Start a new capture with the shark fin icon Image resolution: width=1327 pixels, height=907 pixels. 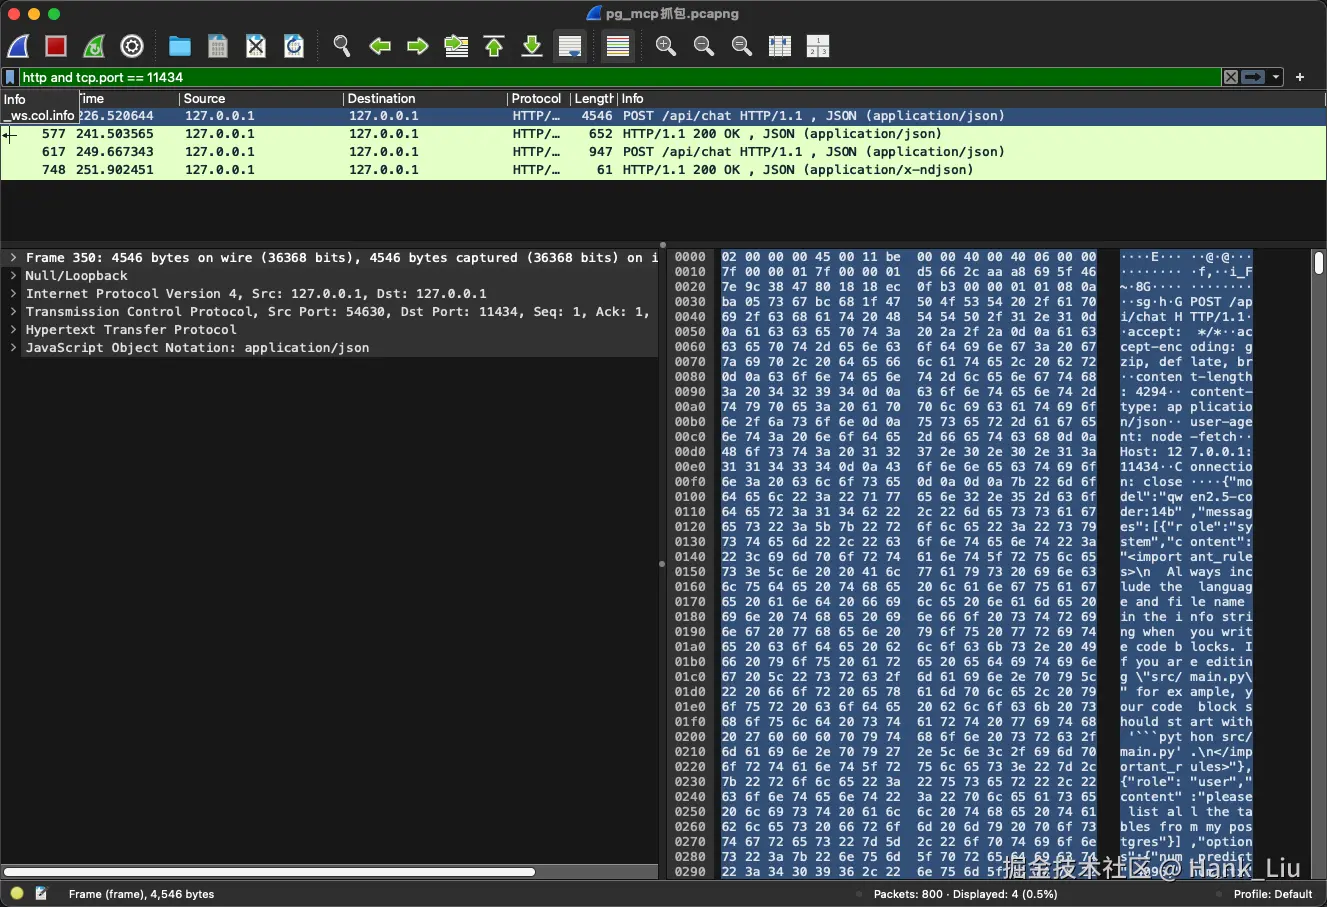tap(19, 46)
